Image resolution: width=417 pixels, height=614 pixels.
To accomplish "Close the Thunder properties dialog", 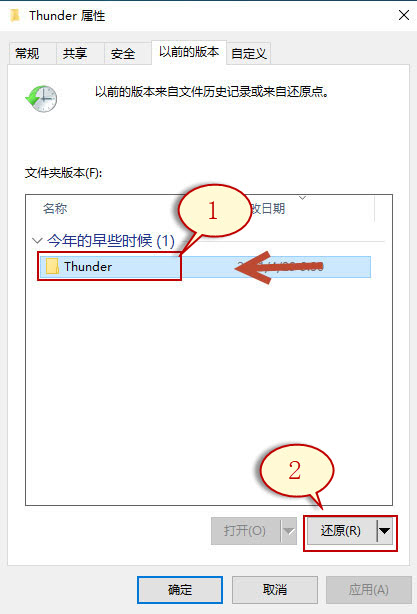I will click(404, 16).
